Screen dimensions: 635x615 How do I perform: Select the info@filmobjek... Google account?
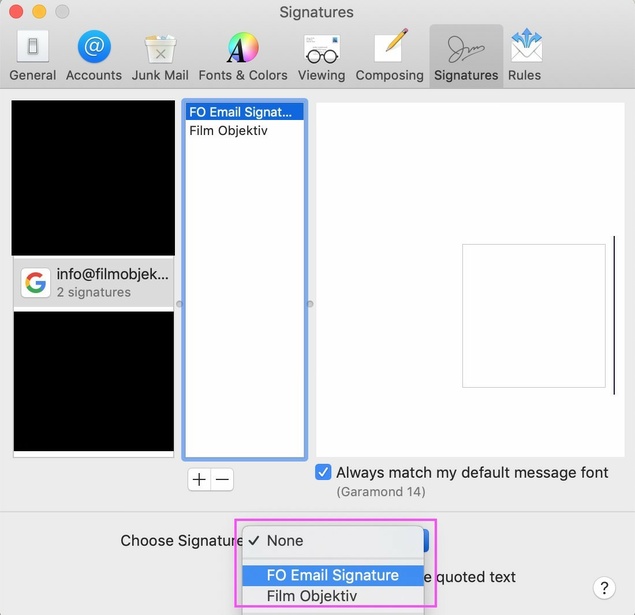pos(93,282)
